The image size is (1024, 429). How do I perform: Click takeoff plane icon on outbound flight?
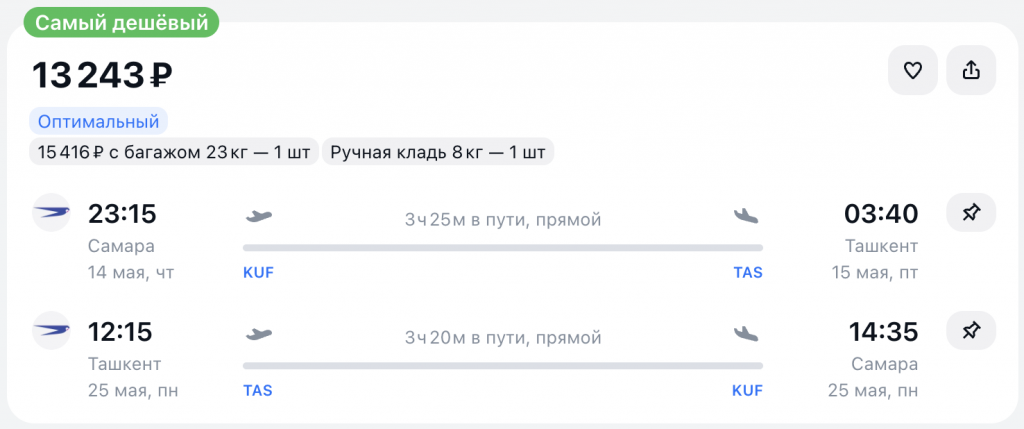(259, 216)
